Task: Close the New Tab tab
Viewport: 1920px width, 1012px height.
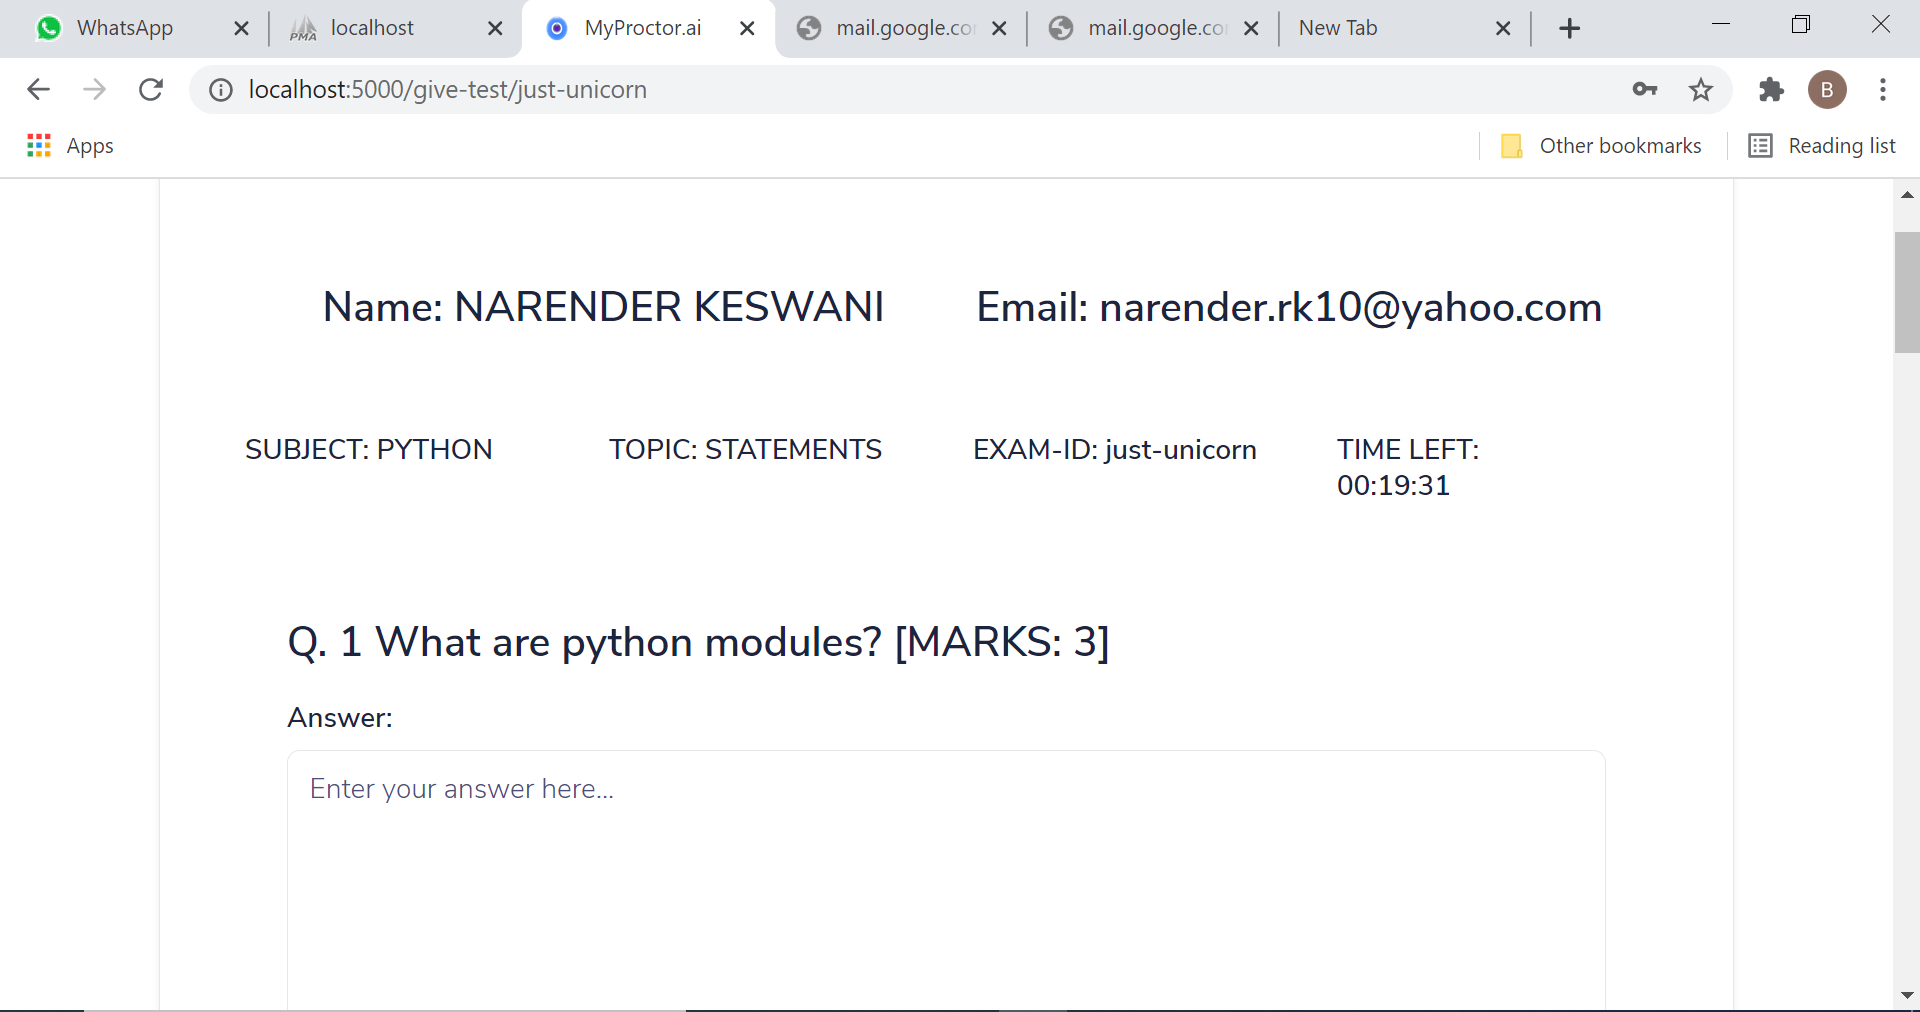Action: click(1503, 29)
